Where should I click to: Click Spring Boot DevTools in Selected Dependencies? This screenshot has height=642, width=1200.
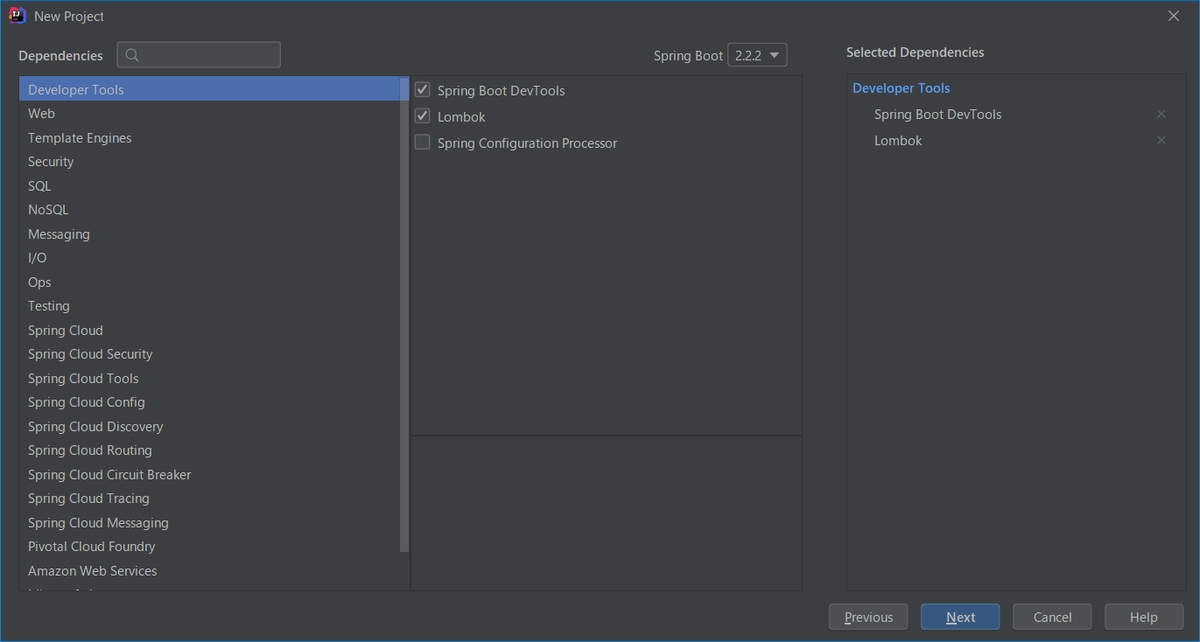tap(938, 114)
